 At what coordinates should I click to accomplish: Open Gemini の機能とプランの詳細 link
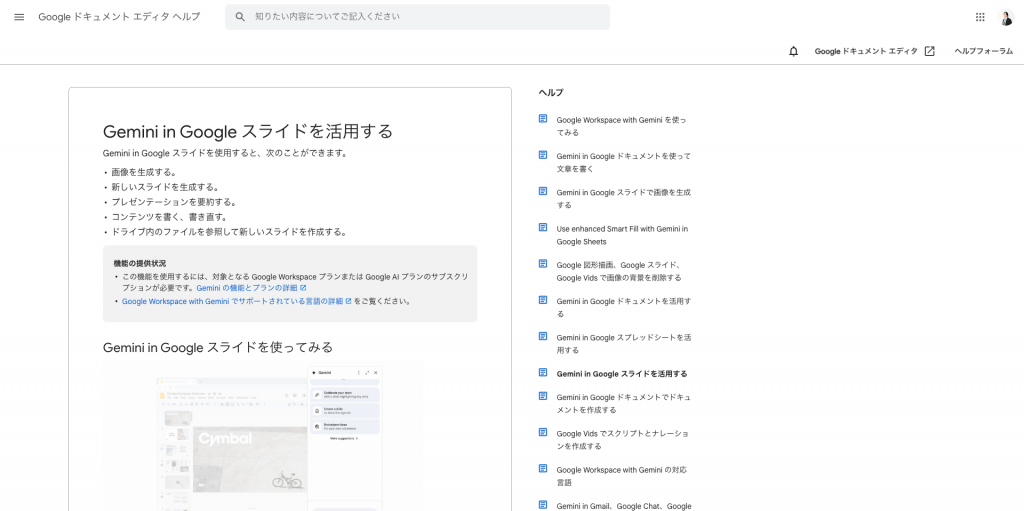point(251,288)
